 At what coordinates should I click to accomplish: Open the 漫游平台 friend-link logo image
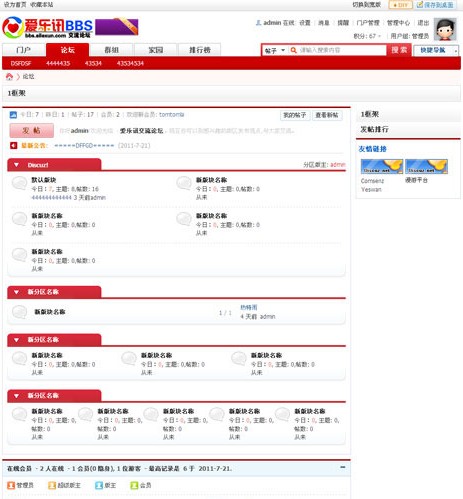(x=426, y=166)
